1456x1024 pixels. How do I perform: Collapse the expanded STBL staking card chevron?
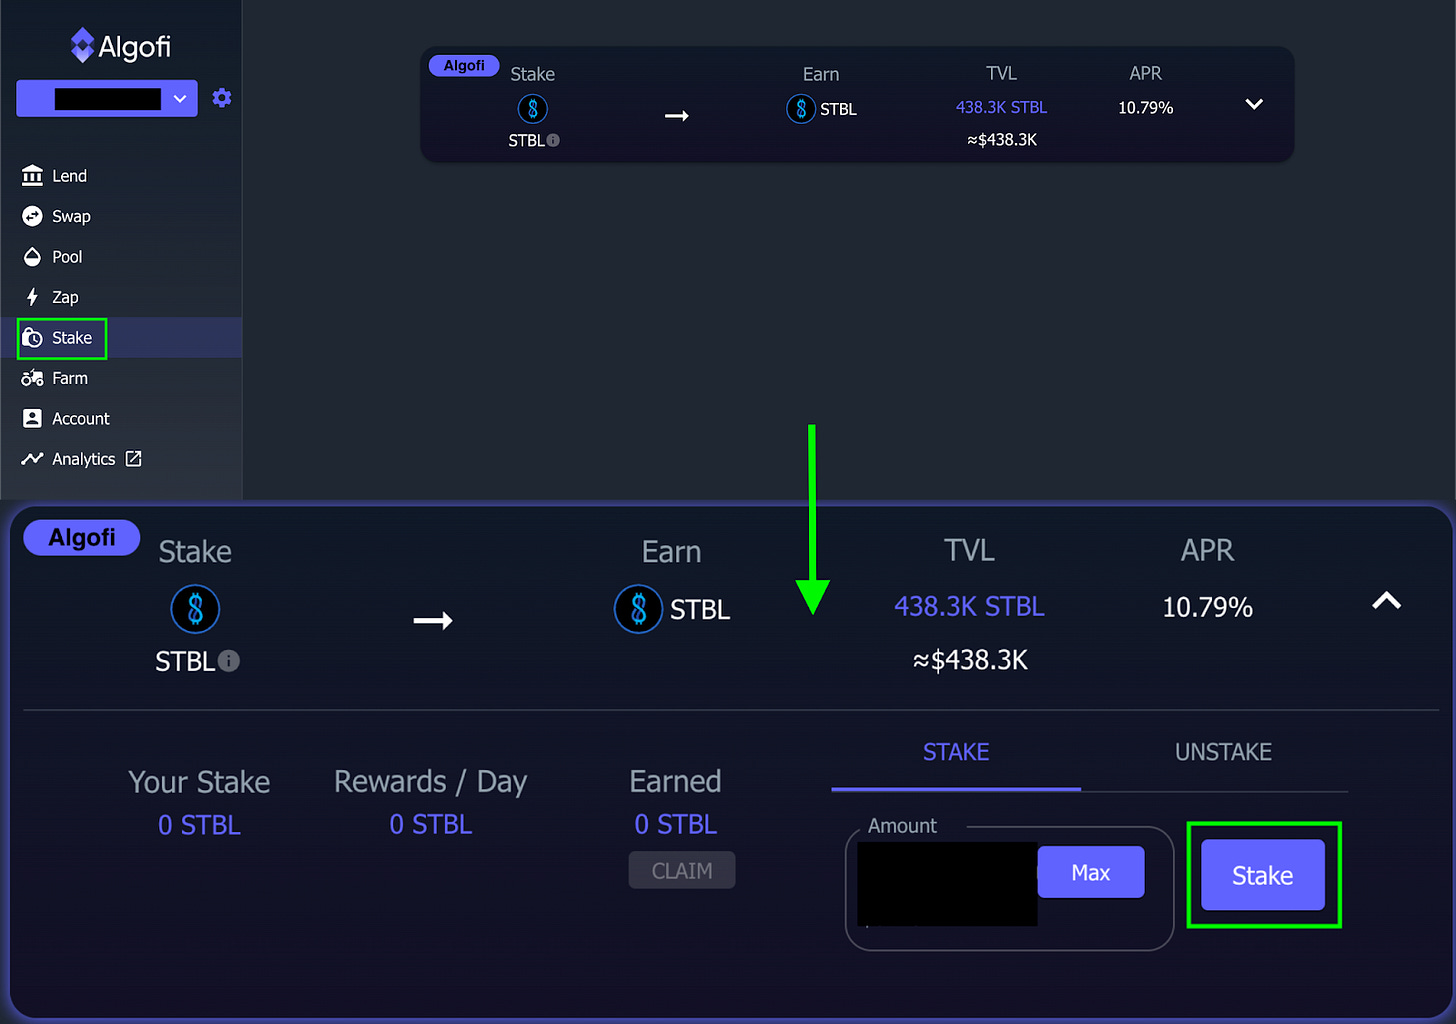[x=1386, y=601]
